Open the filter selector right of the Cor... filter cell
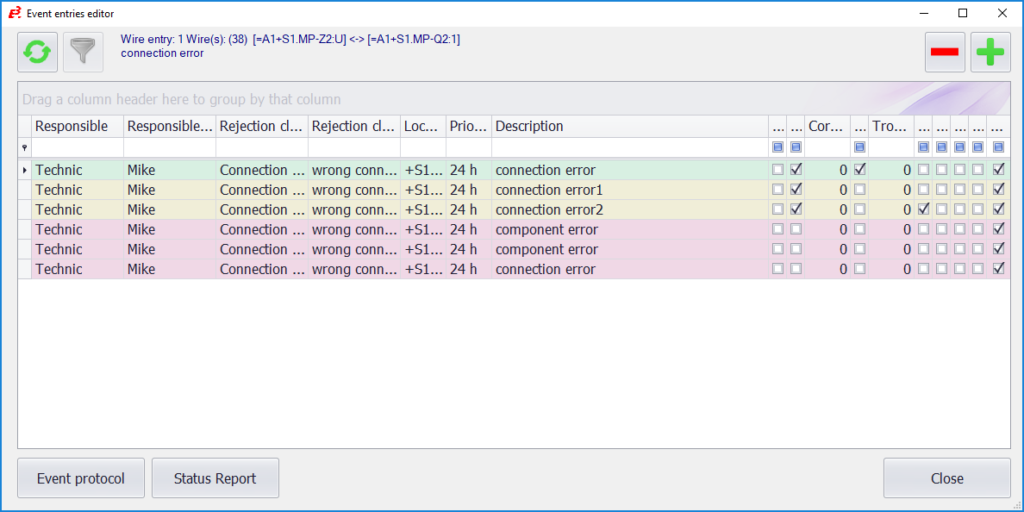 click(860, 148)
